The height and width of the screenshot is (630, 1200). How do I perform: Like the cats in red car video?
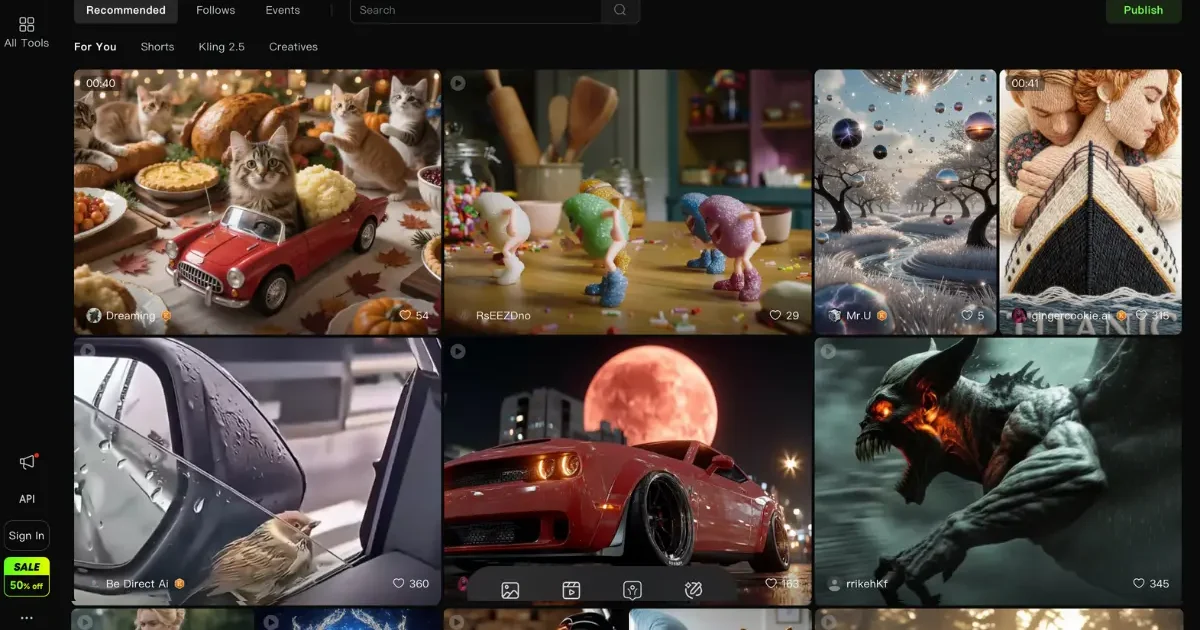[x=405, y=315]
